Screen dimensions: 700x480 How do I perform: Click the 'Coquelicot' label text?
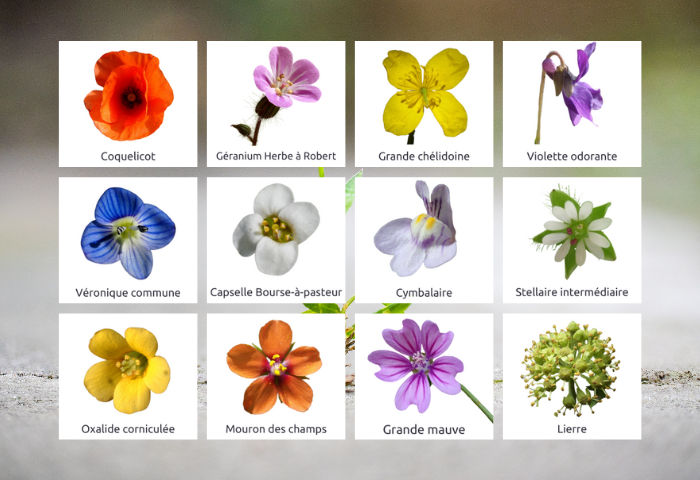coord(128,156)
